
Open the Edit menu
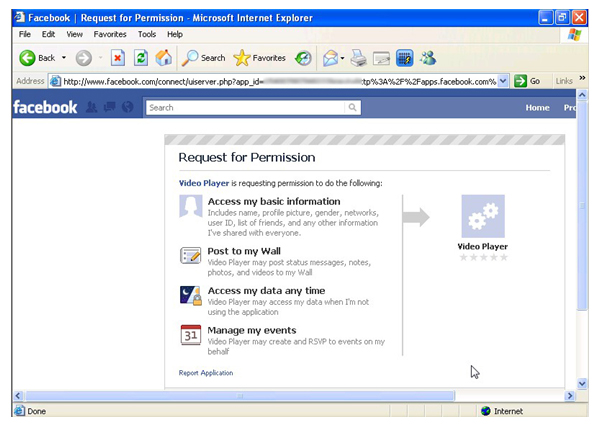point(48,34)
